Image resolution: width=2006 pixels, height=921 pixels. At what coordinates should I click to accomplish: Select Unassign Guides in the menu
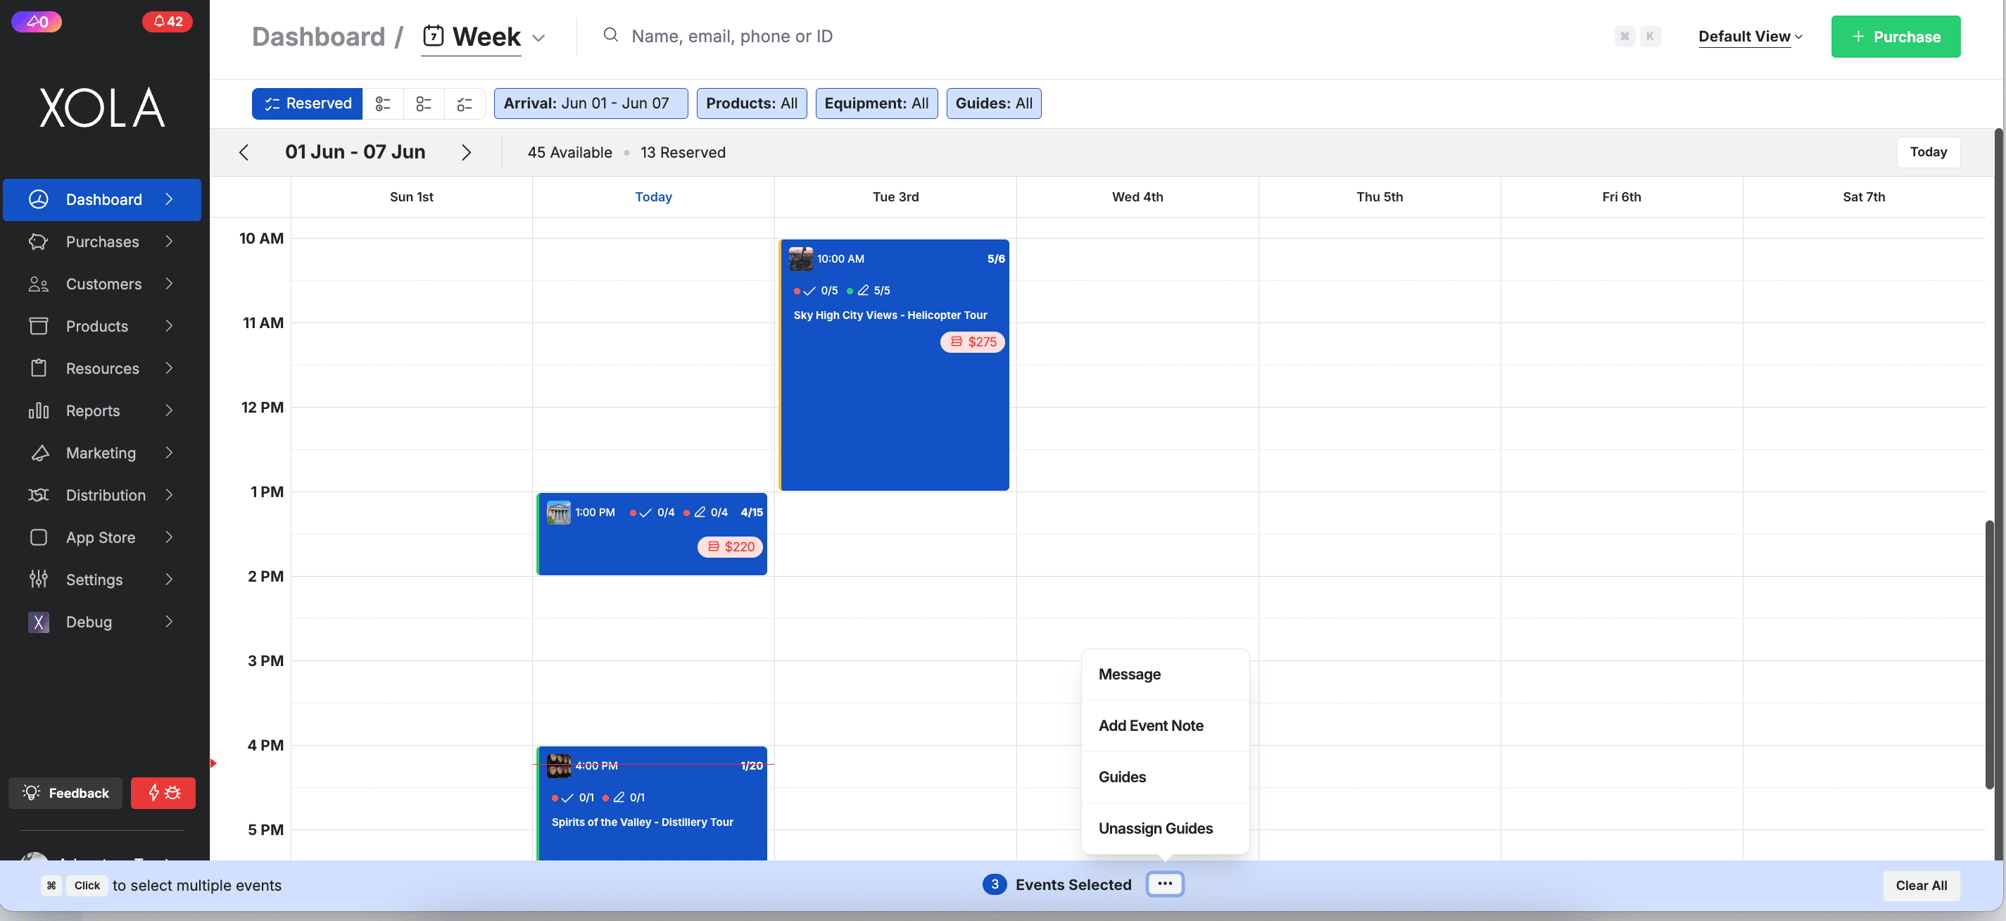tap(1155, 828)
